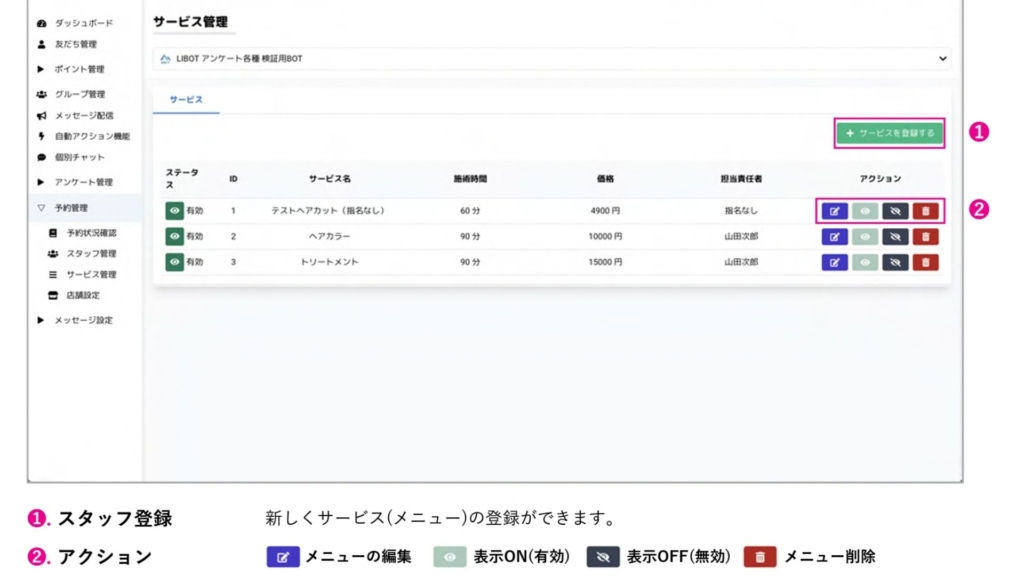The height and width of the screenshot is (576, 1024).
Task: Go to 店舗設定 in the sidebar
Action: pos(82,295)
